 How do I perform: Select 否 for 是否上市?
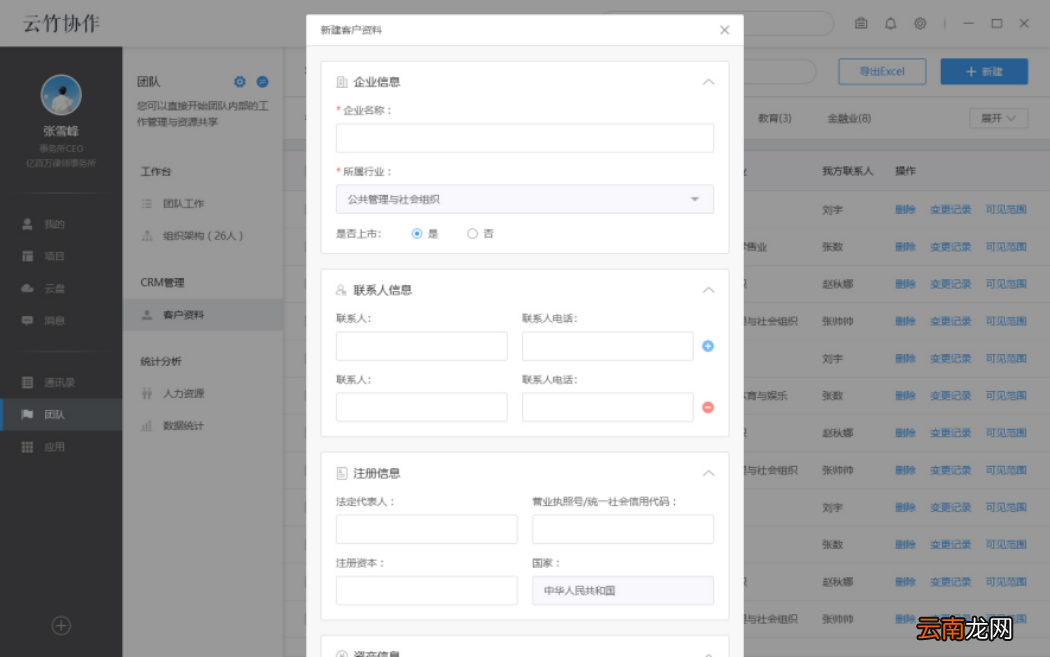[x=472, y=234]
